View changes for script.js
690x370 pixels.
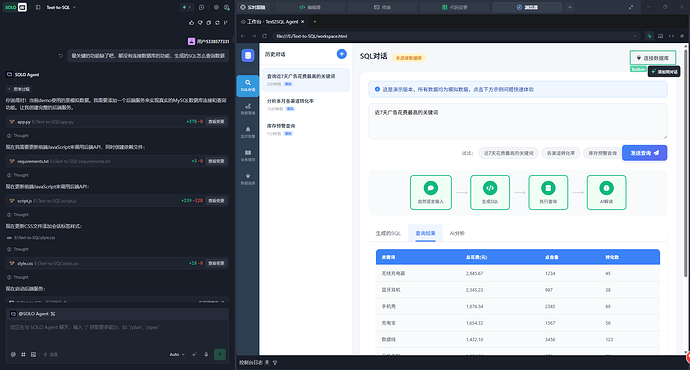pos(216,201)
